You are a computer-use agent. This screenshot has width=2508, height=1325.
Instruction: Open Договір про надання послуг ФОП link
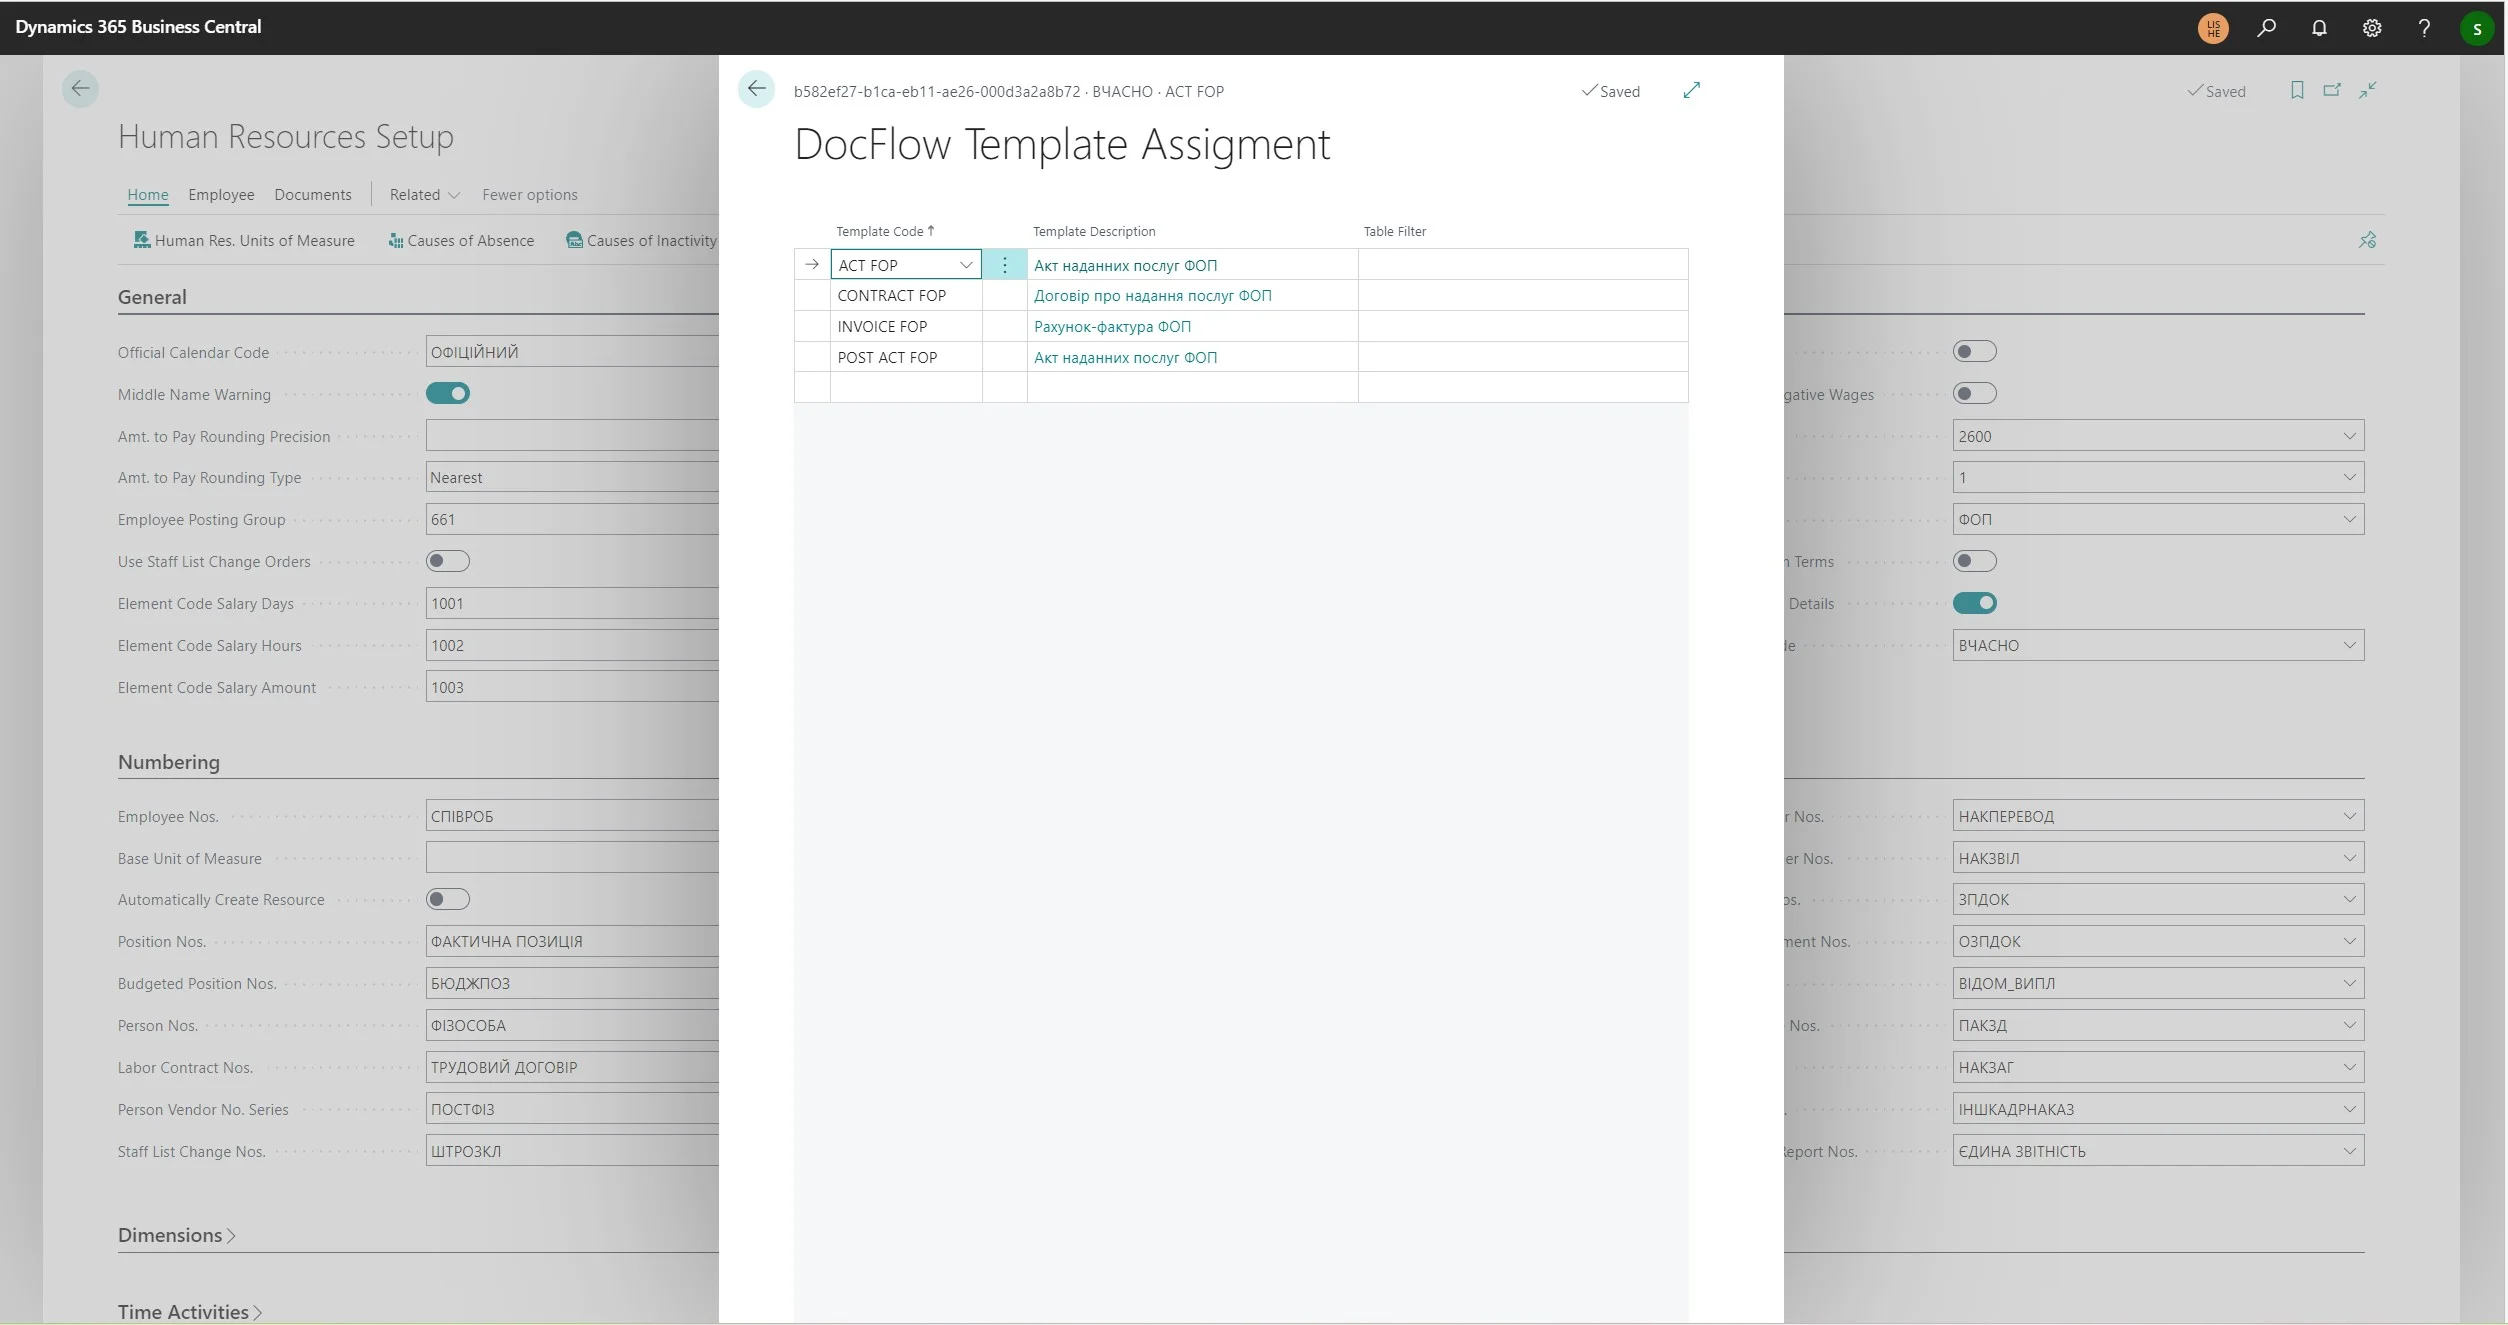(1152, 296)
